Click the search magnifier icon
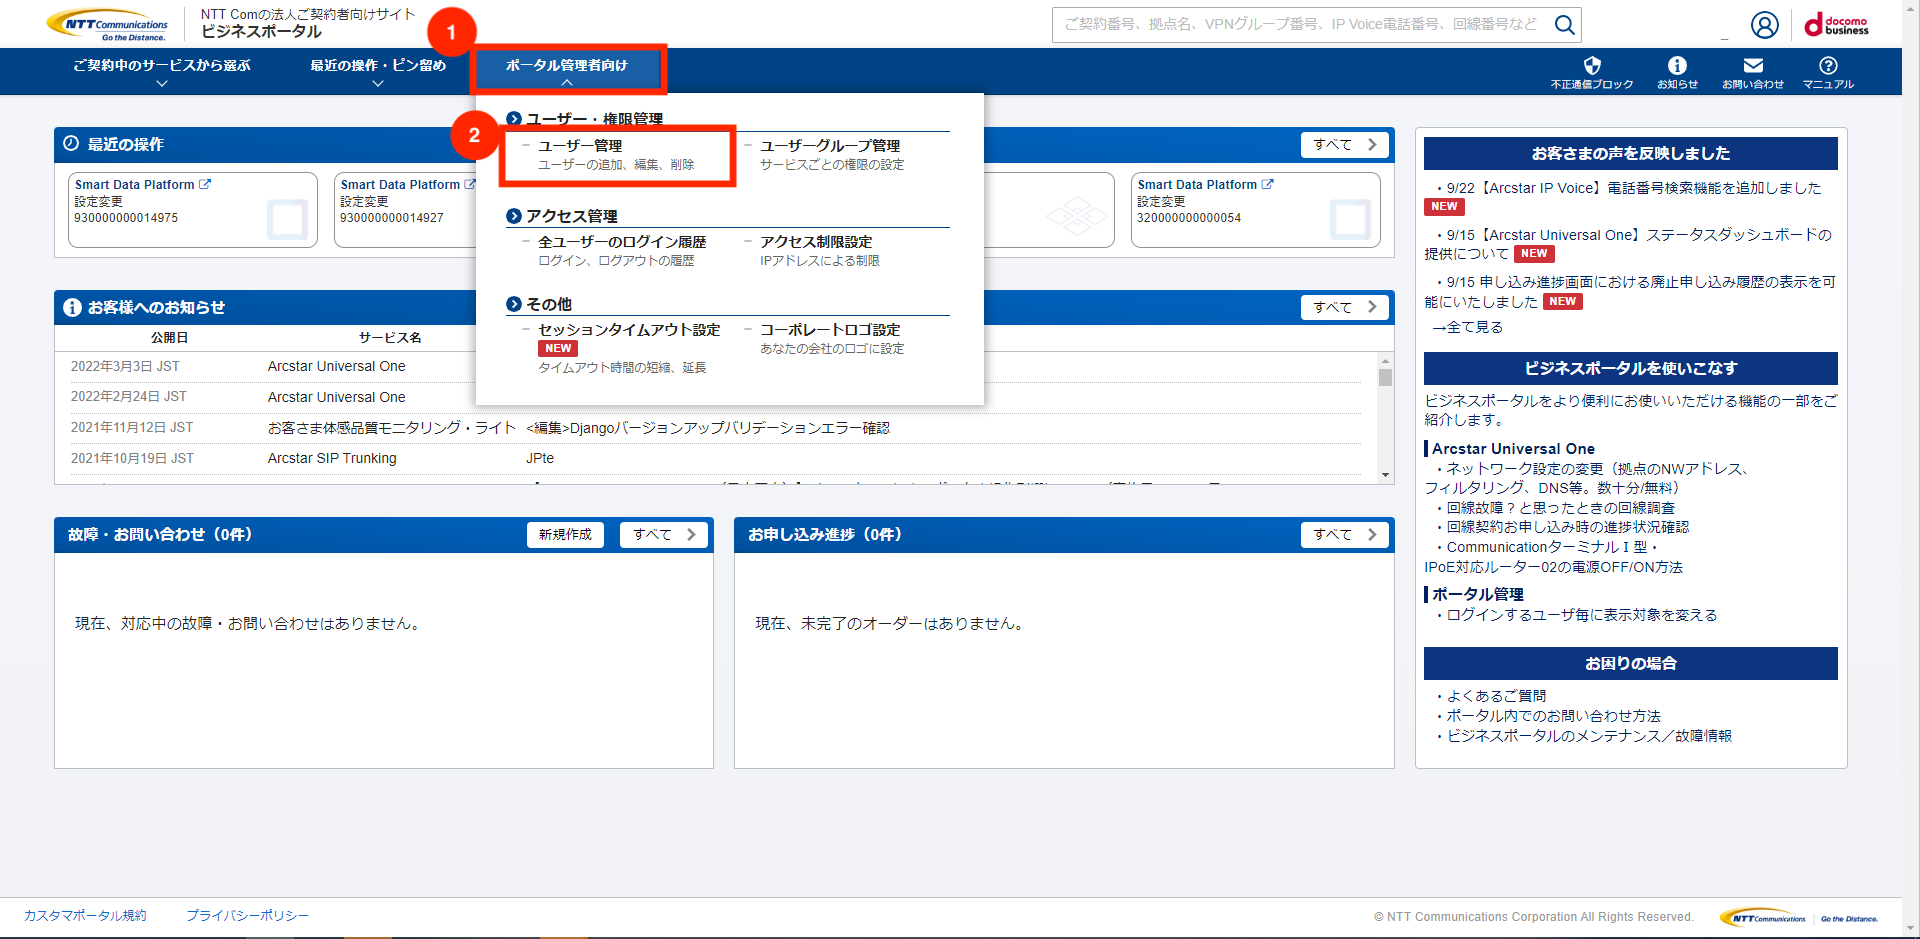Viewport: 1920px width, 939px height. [x=1565, y=25]
